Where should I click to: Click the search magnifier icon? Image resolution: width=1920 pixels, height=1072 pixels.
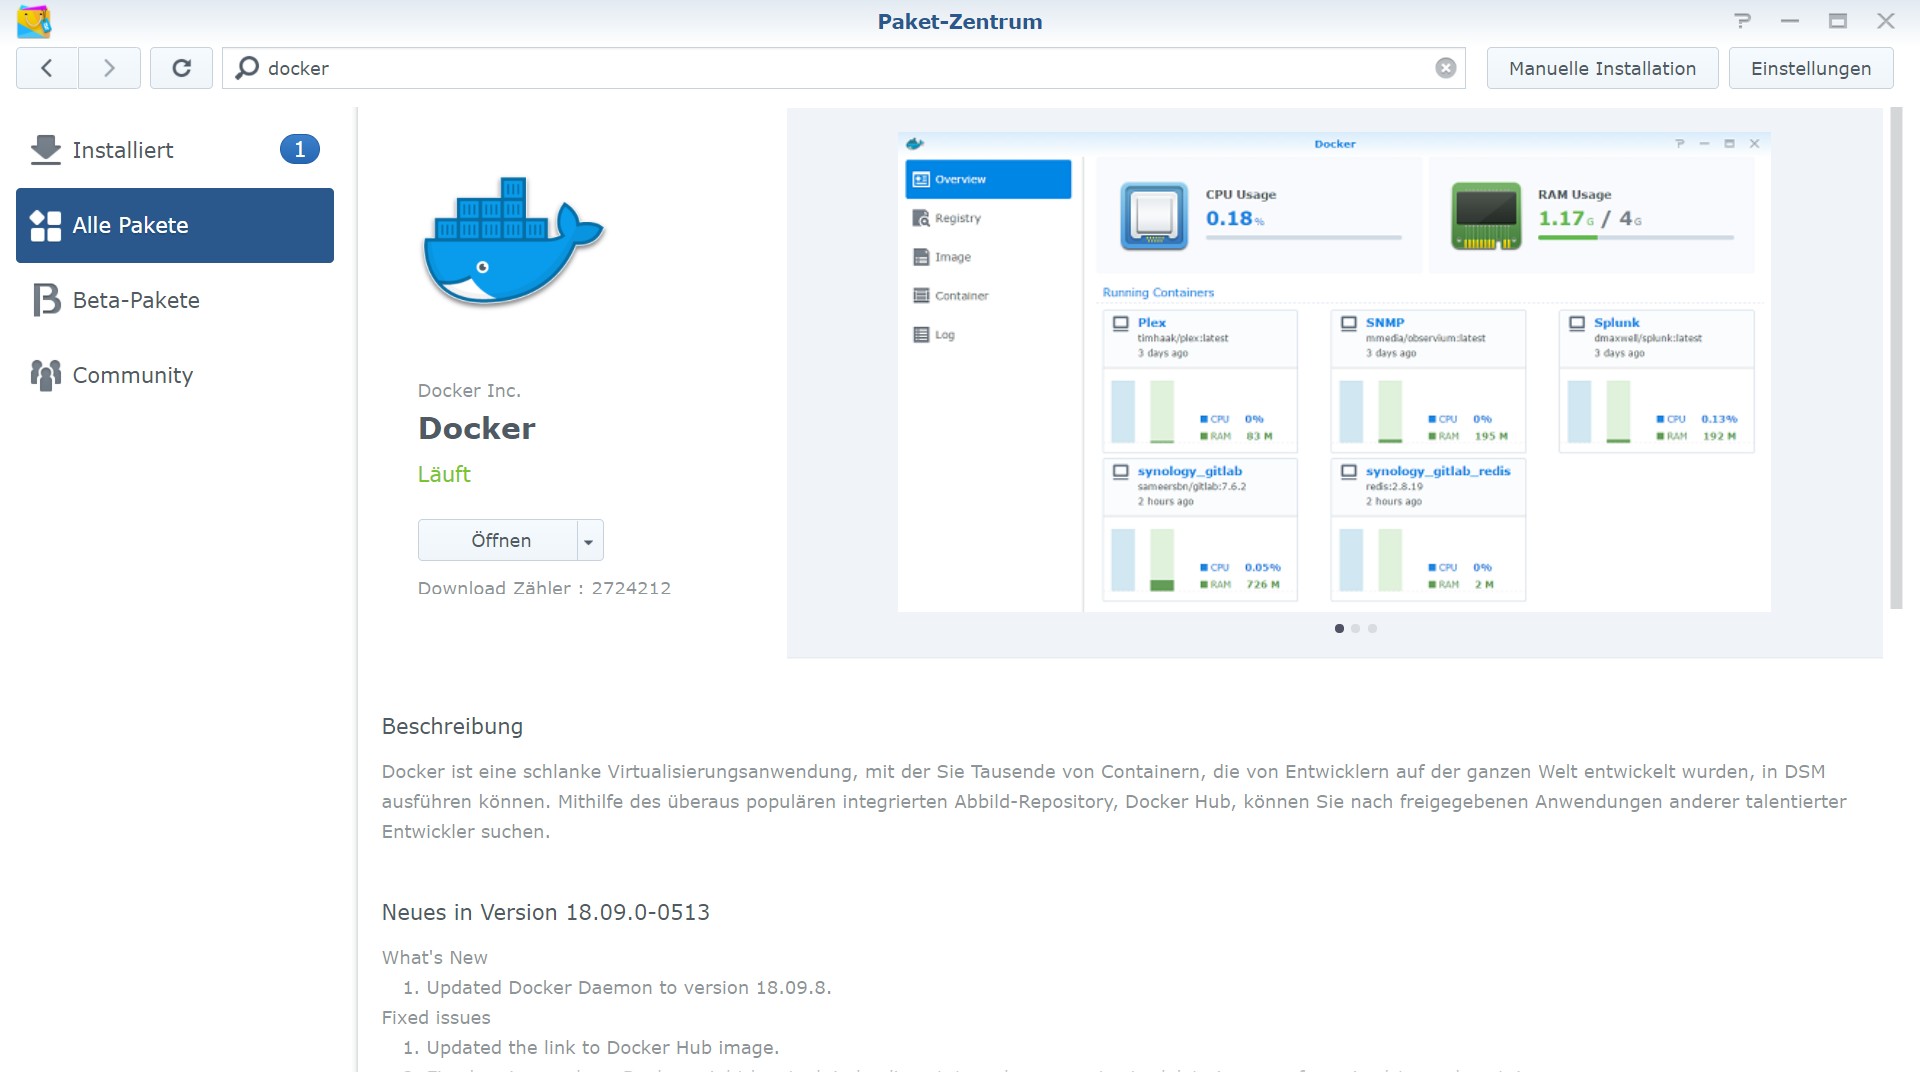[245, 68]
